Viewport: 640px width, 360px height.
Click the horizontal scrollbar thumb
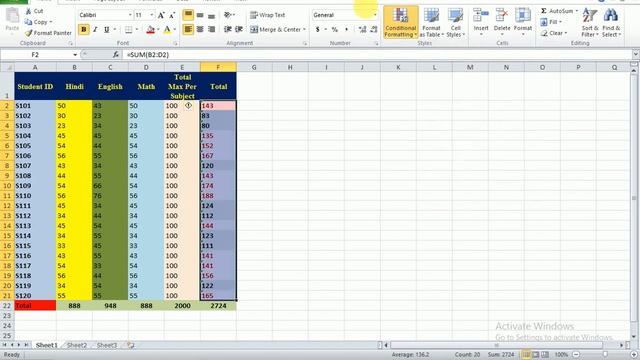(496, 345)
